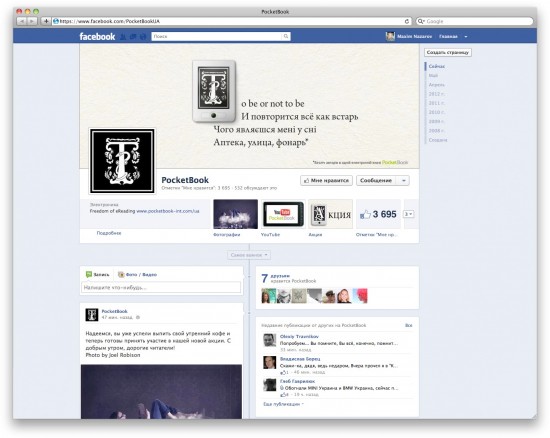Click the e-reader image in the cover photo
This screenshot has height=438, width=550.
[214, 91]
